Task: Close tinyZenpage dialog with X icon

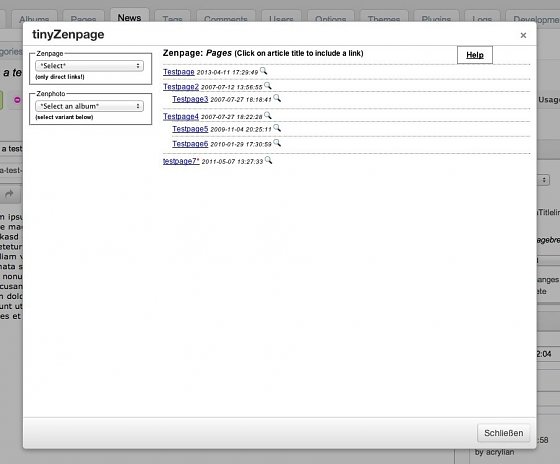Action: [523, 35]
